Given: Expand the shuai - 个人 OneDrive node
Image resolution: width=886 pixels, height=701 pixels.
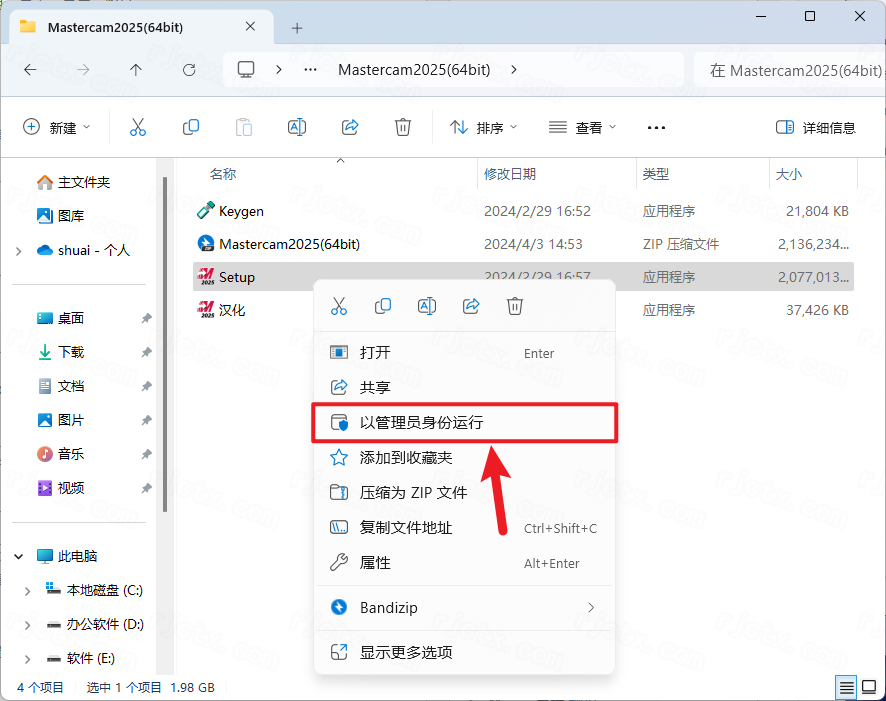Looking at the screenshot, I should pos(19,251).
